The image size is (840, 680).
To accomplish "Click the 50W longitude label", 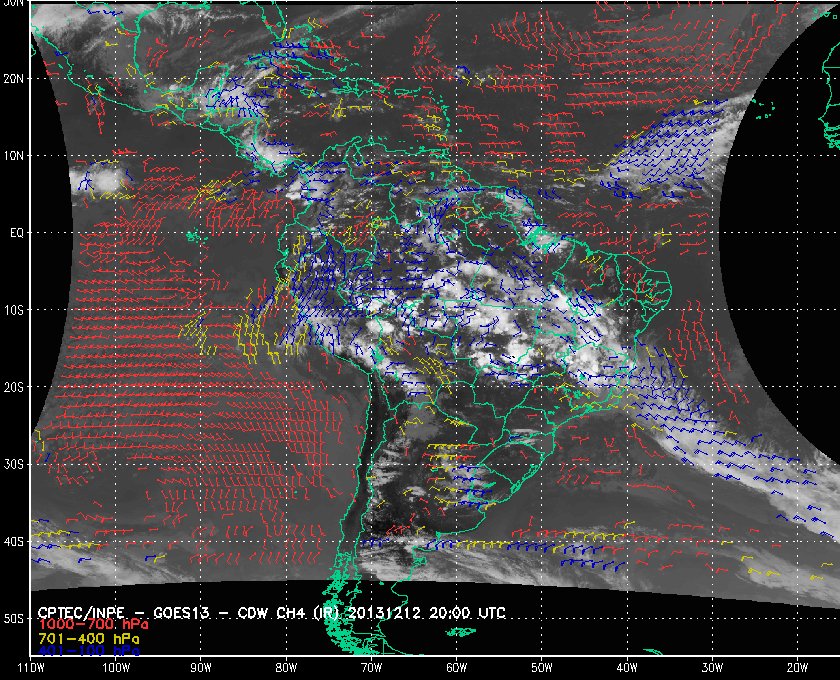I will (x=542, y=668).
